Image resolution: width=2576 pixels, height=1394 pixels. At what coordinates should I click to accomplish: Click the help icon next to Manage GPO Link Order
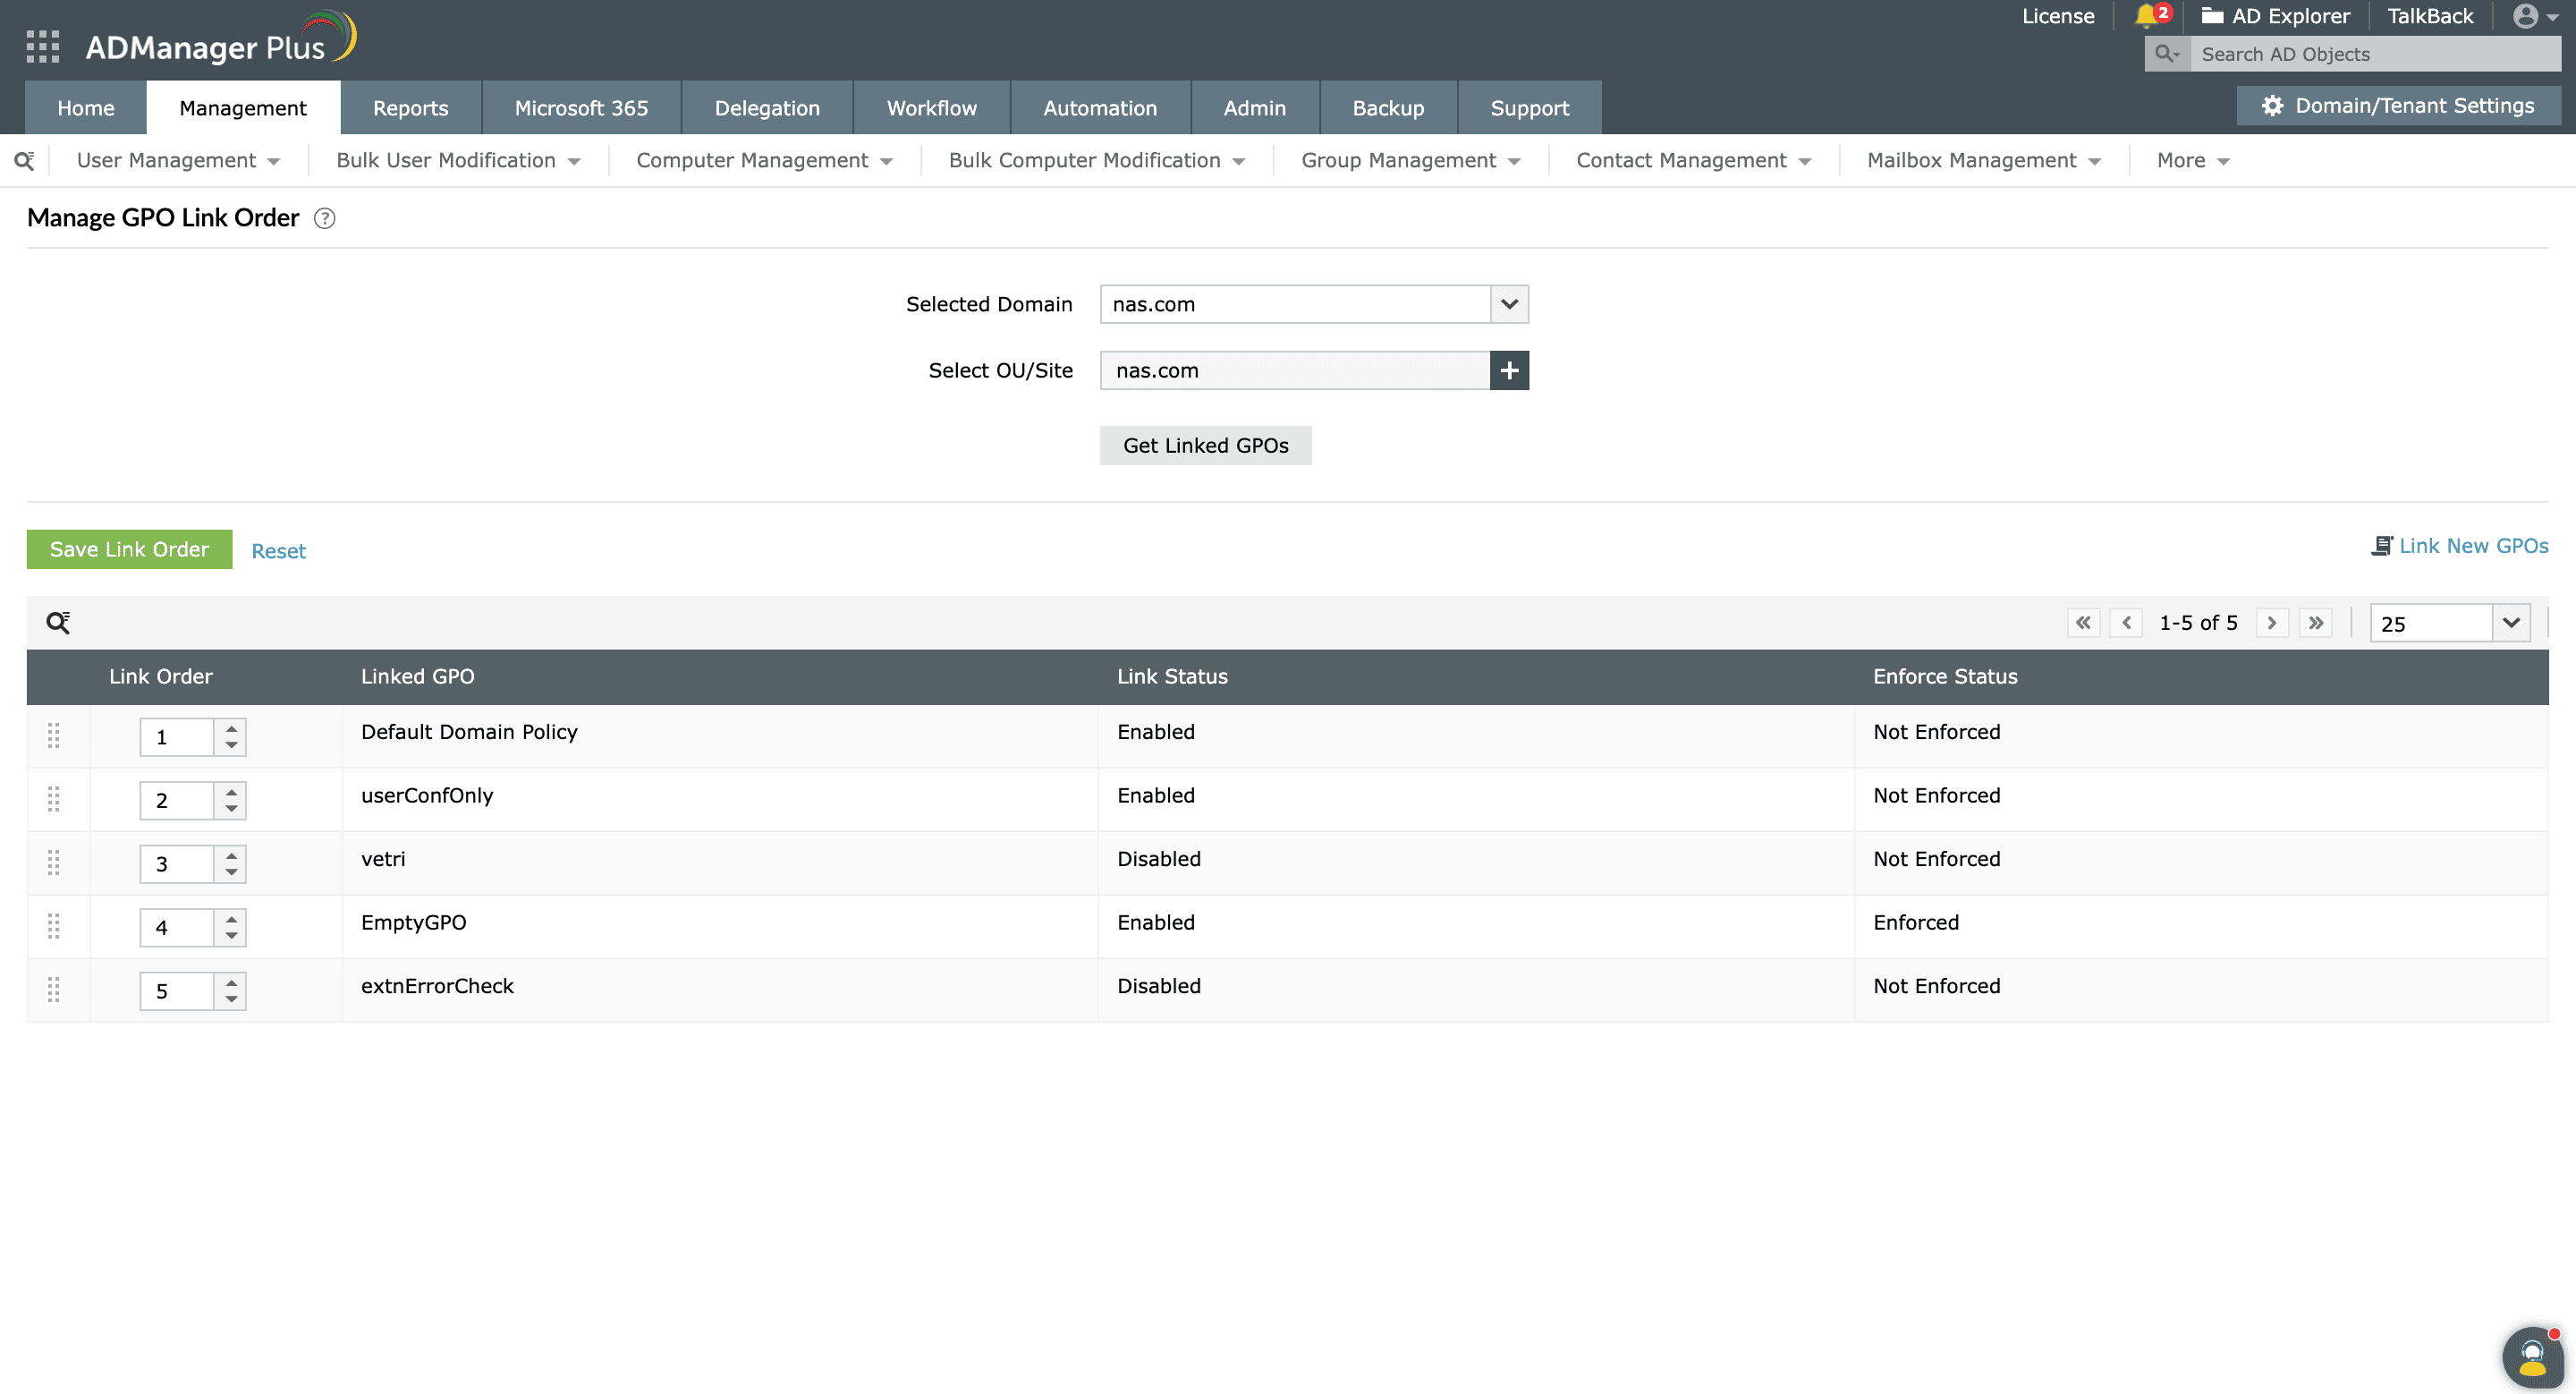click(x=325, y=218)
